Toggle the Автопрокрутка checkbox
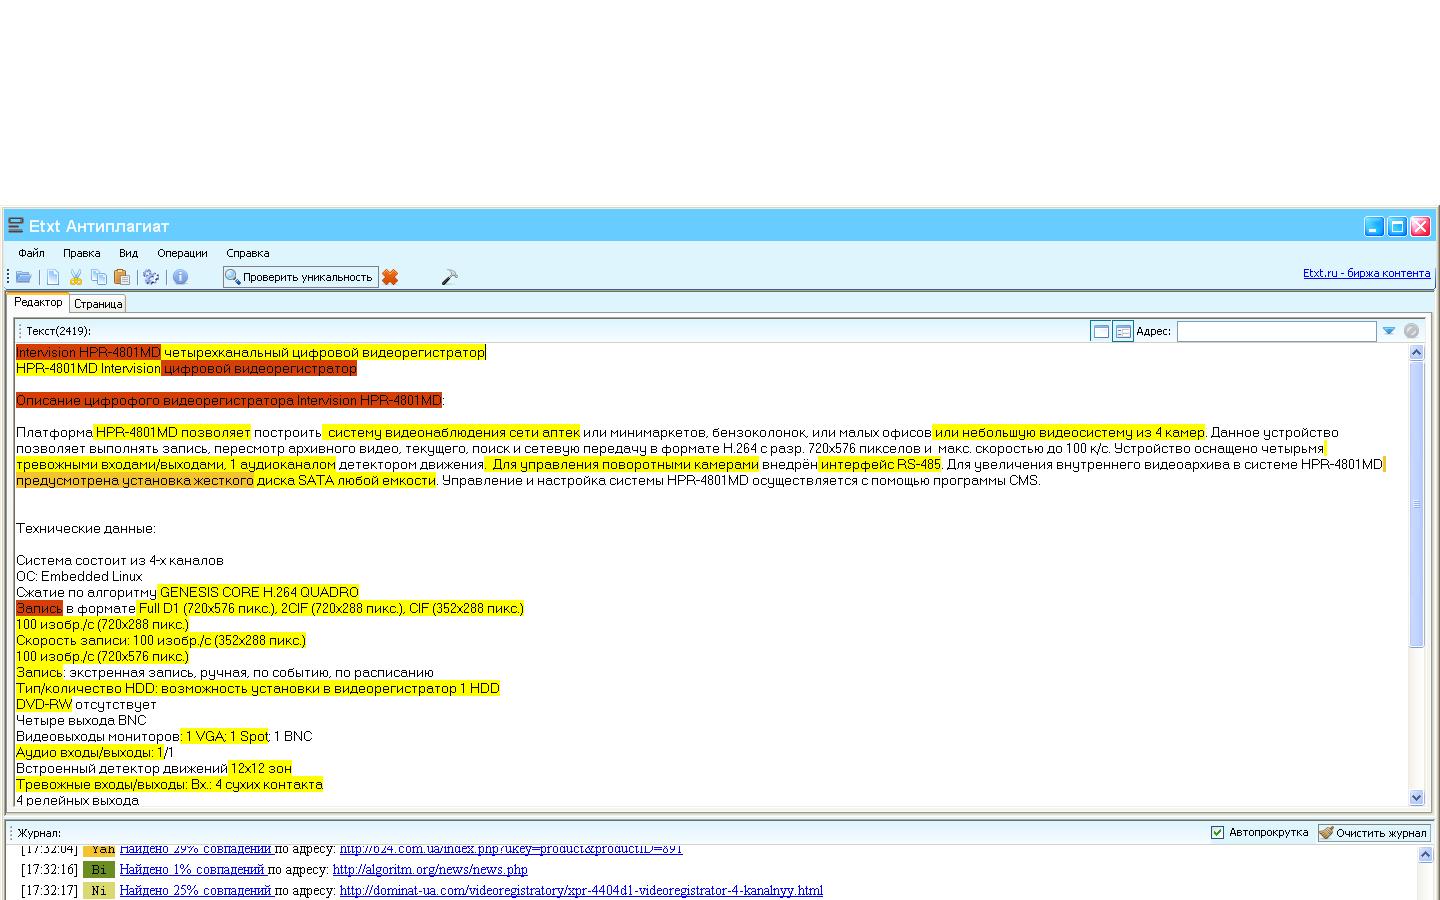 1217,832
